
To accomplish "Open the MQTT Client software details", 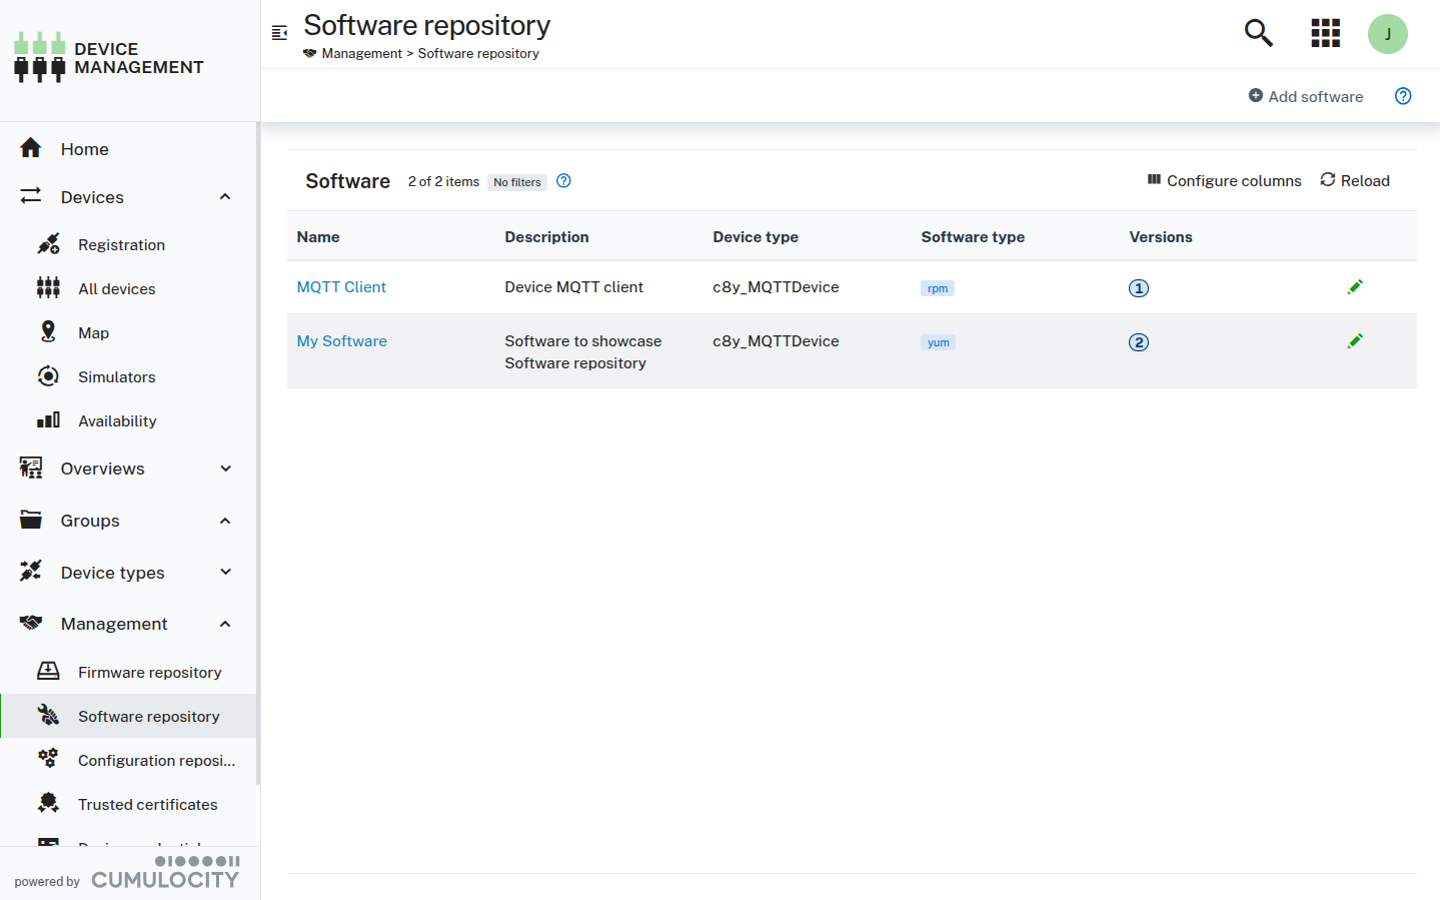I will point(341,287).
